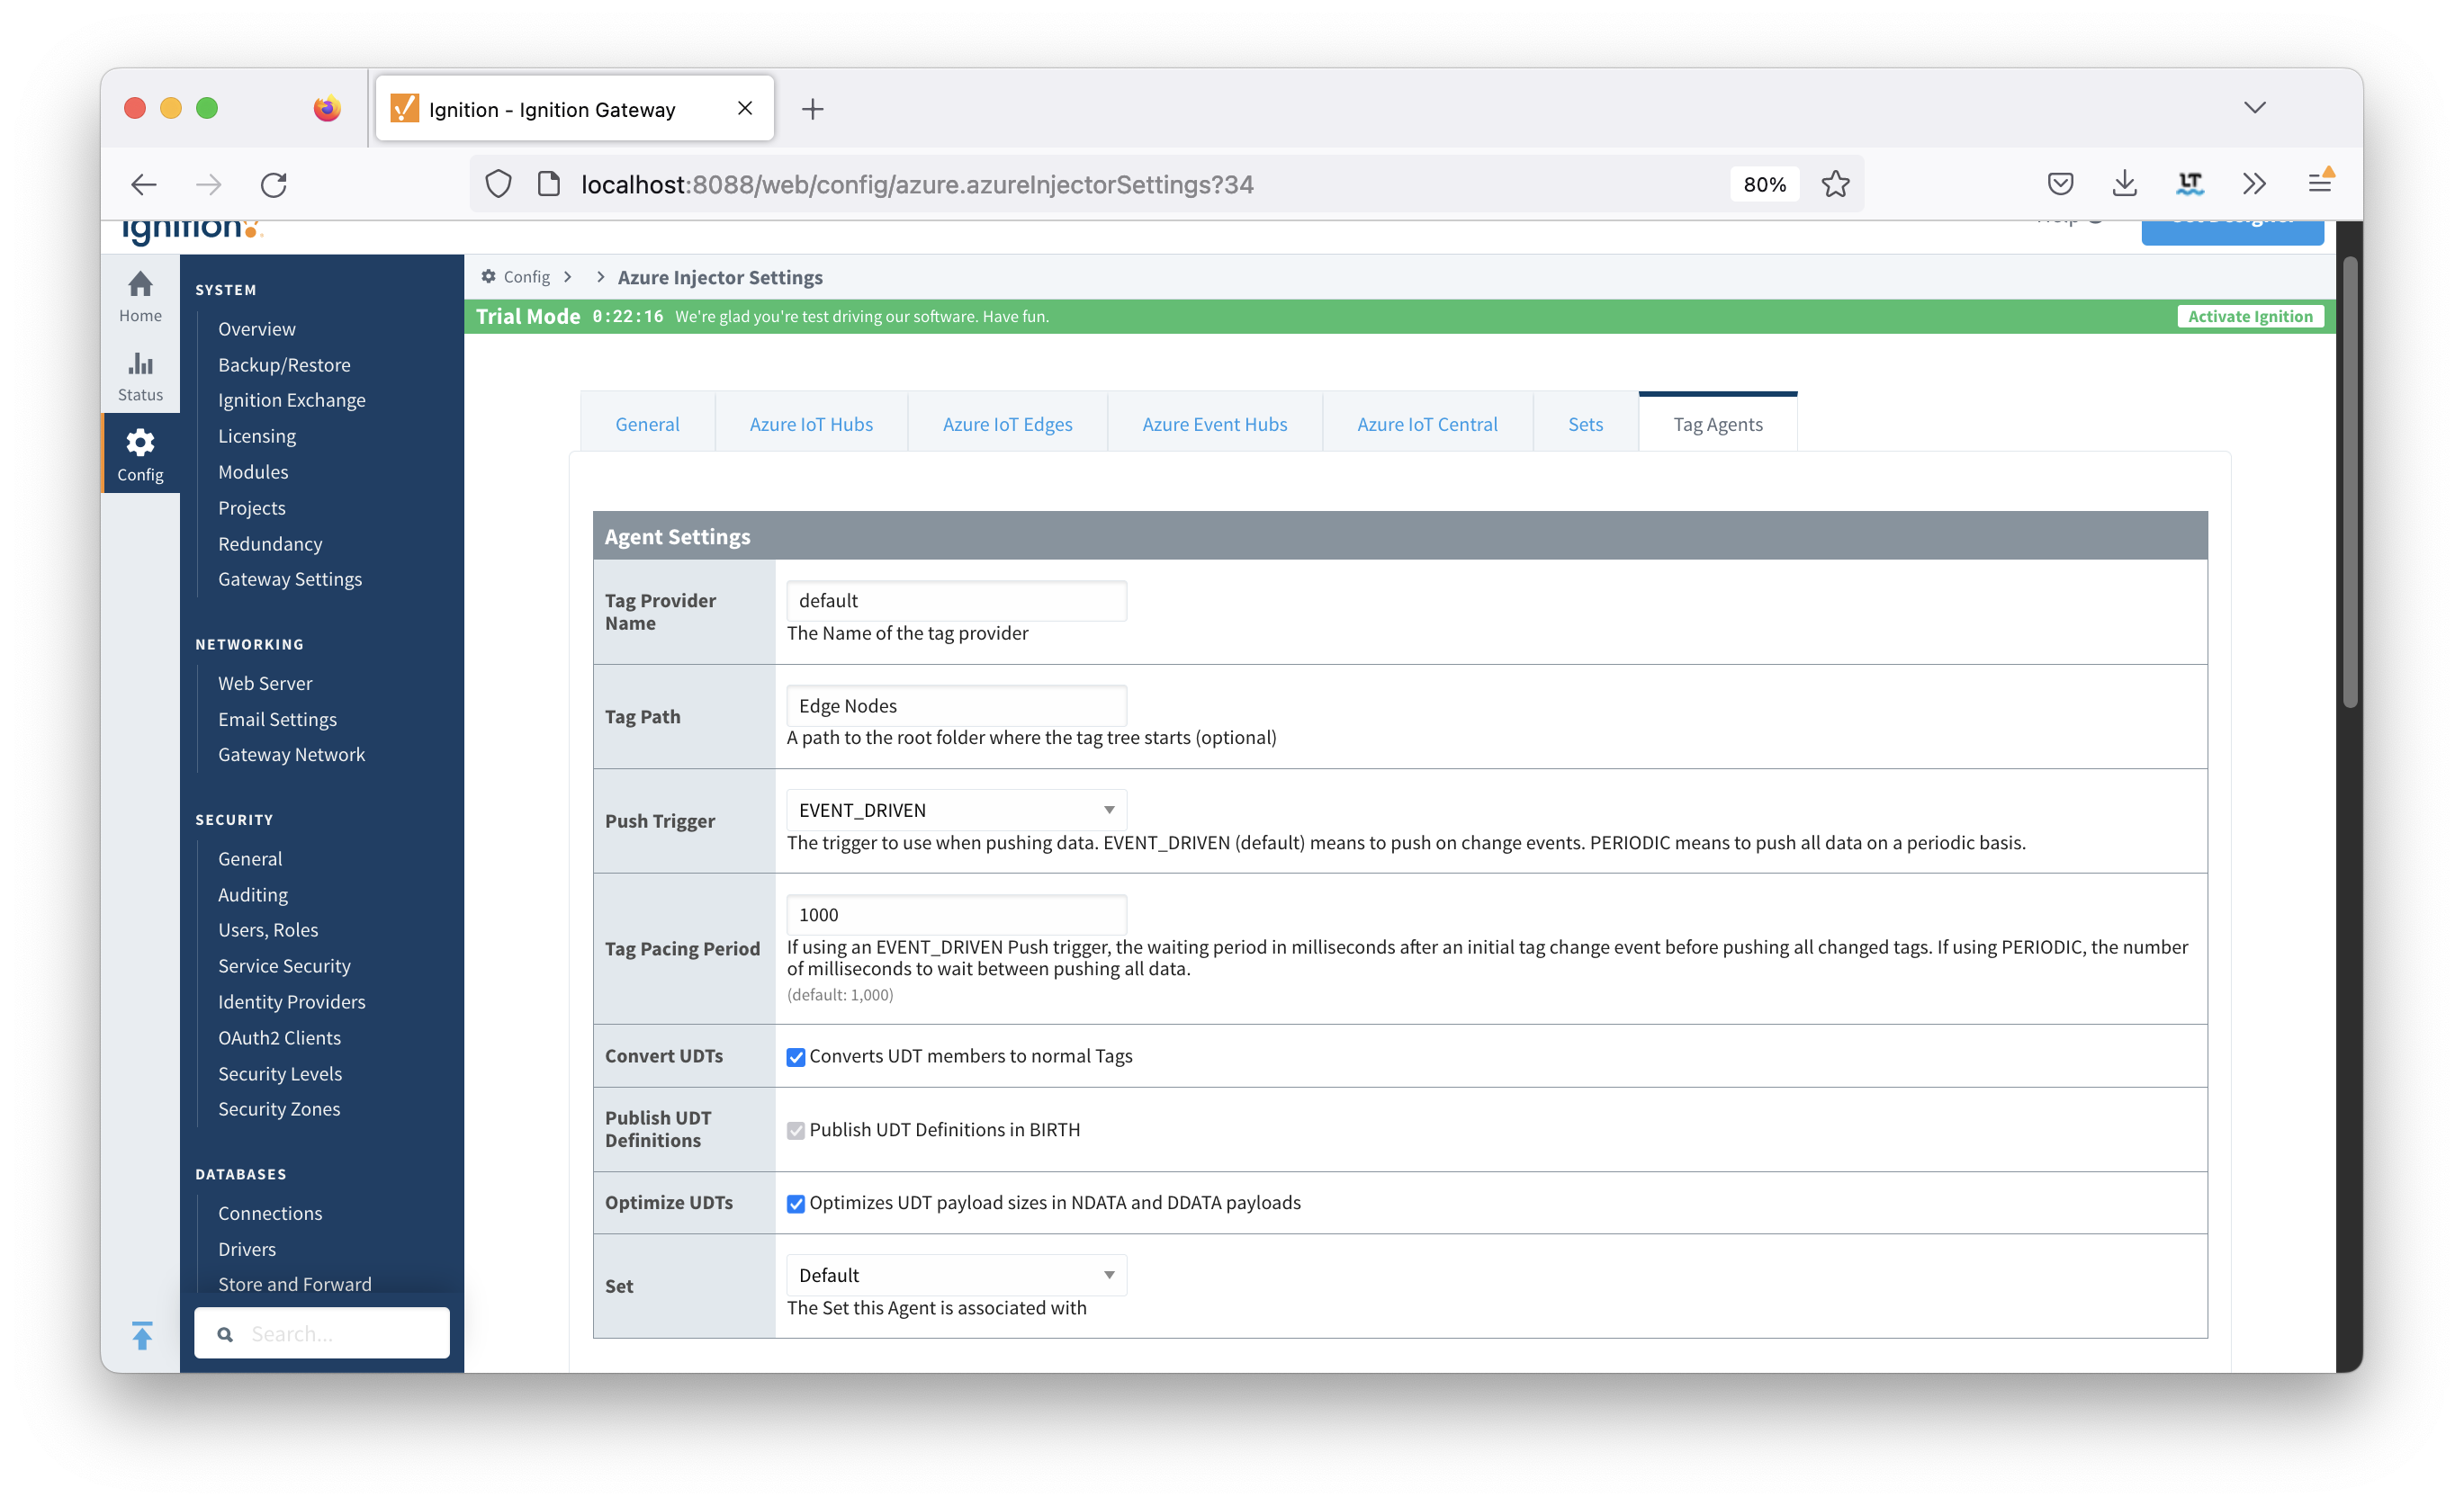The height and width of the screenshot is (1506, 2464).
Task: Click the Config gear icon
Action: [x=140, y=443]
